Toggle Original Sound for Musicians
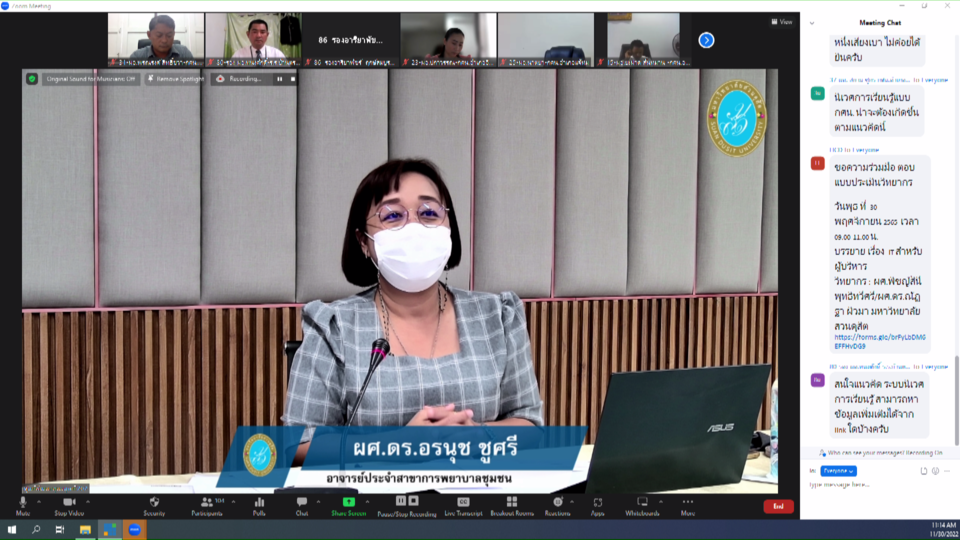The height and width of the screenshot is (540, 960). [x=90, y=79]
